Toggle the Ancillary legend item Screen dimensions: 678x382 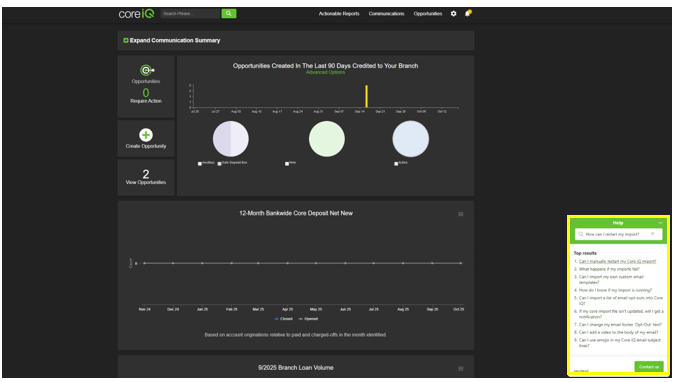[206, 163]
